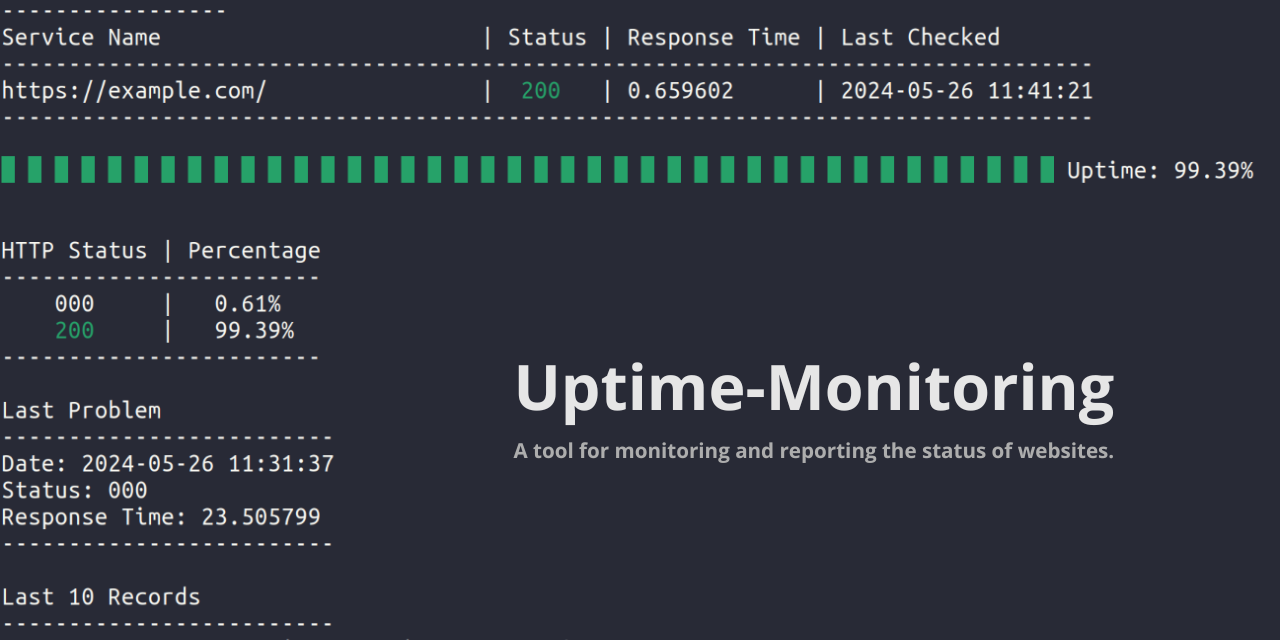Click the 2024-05-26 11:41:21 timestamp
The image size is (1280, 640).
(967, 91)
